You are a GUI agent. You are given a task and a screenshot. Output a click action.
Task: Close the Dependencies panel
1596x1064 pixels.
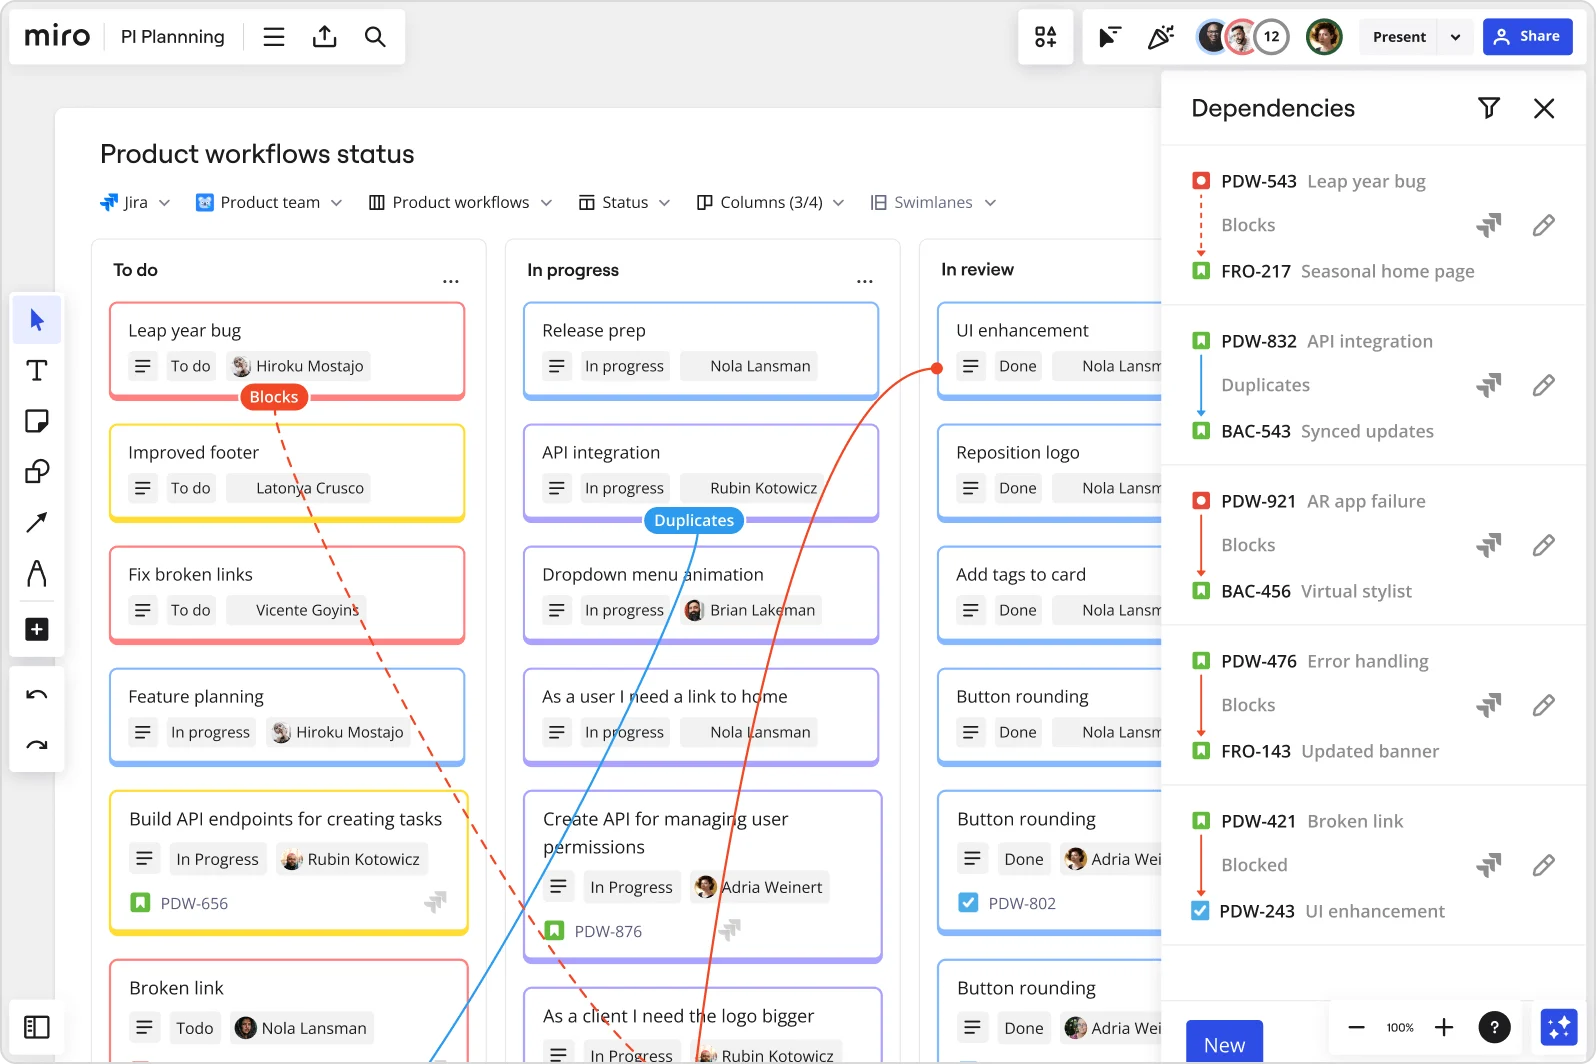(x=1544, y=108)
